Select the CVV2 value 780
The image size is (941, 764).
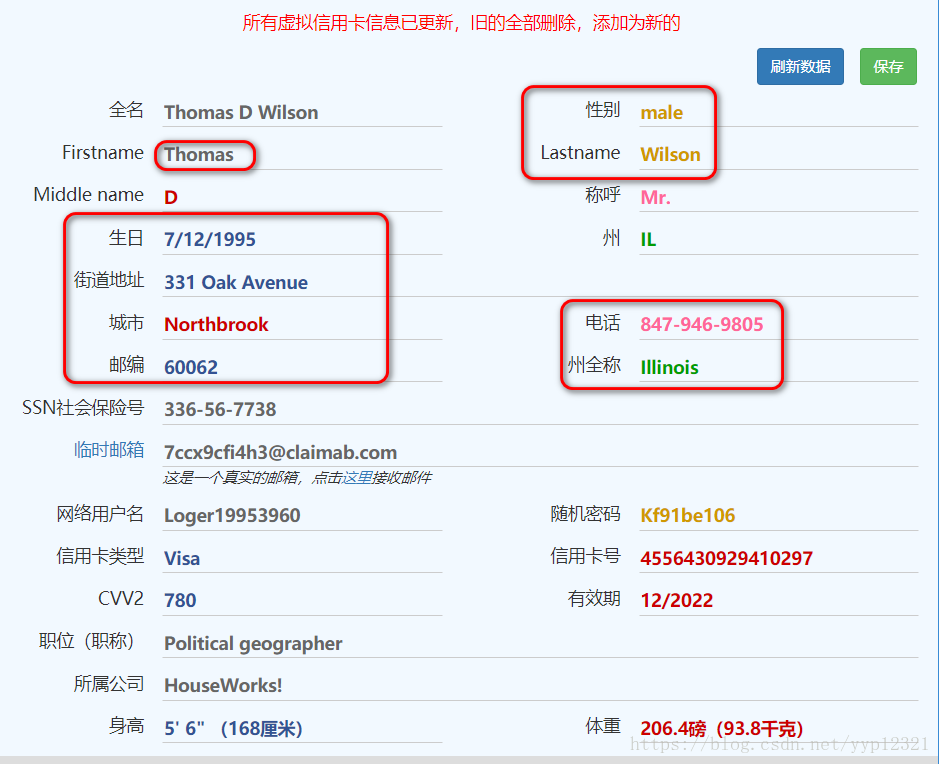click(x=180, y=600)
